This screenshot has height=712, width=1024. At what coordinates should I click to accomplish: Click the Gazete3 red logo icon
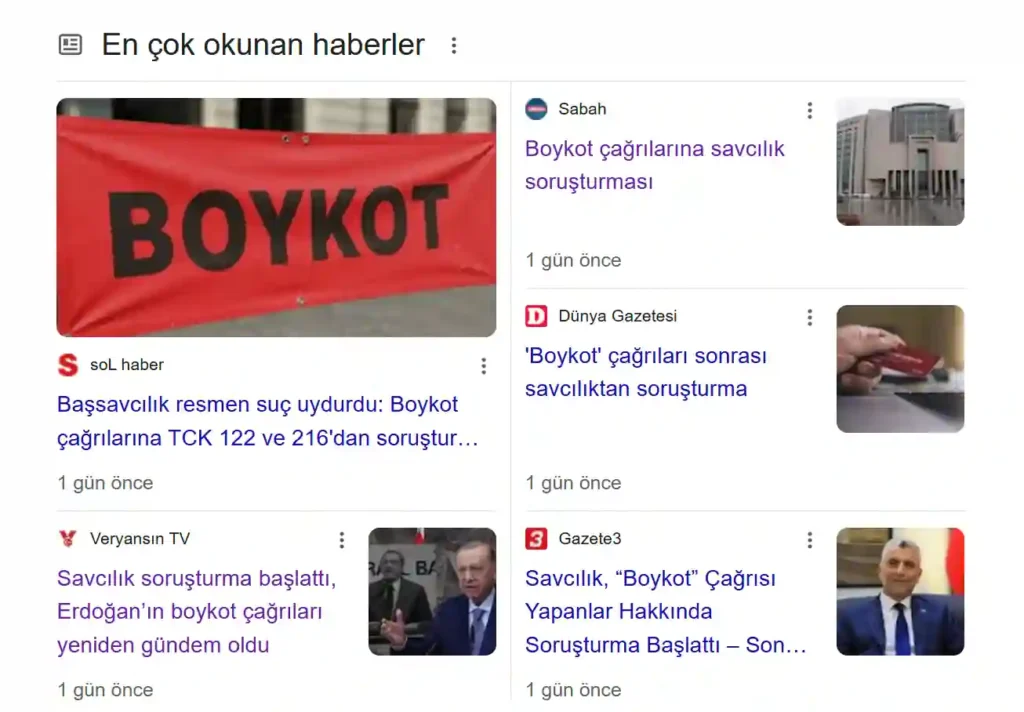point(536,539)
